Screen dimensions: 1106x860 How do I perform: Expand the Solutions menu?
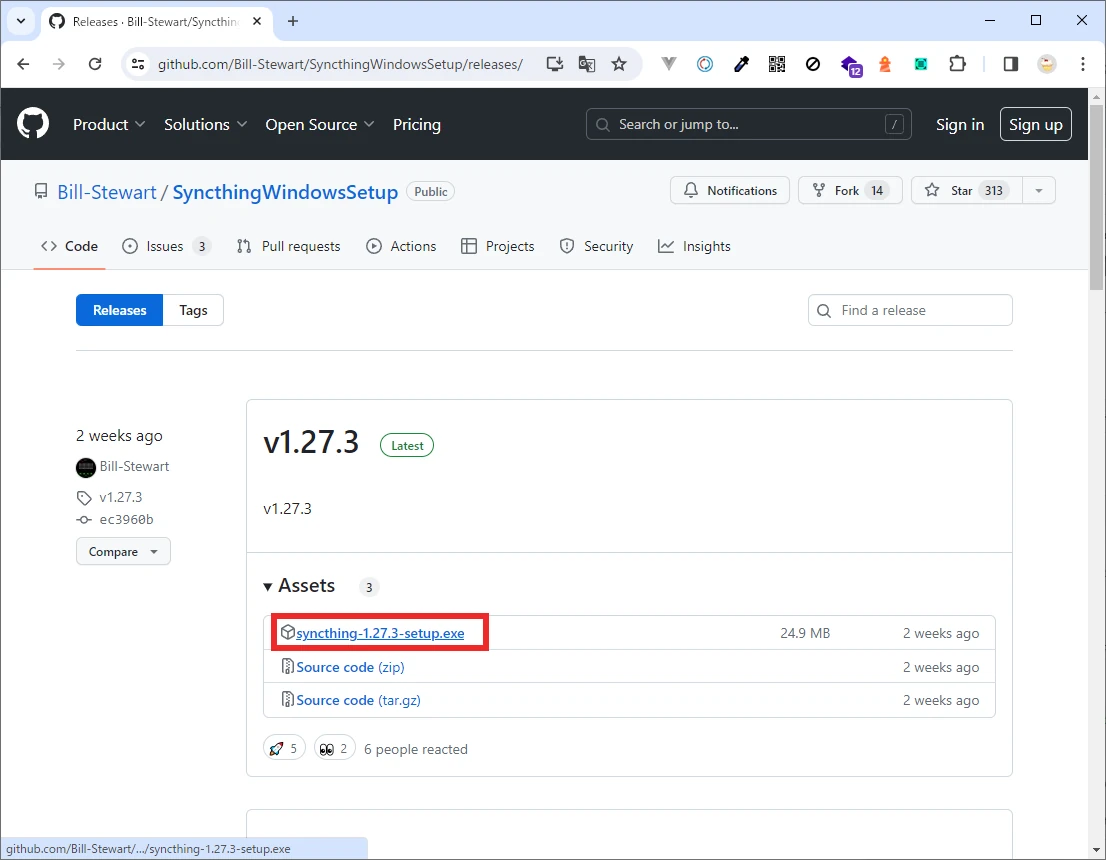[206, 124]
